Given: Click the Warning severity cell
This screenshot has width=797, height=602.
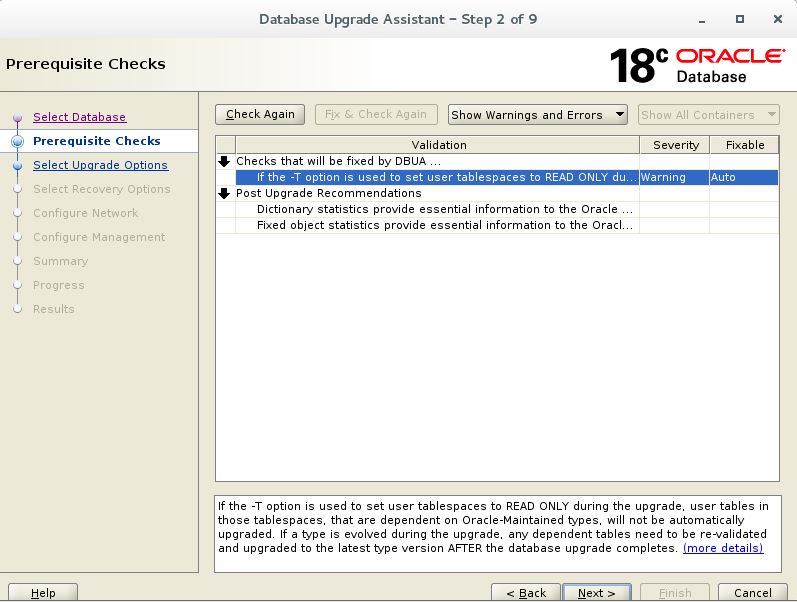Looking at the screenshot, I should click(x=675, y=177).
